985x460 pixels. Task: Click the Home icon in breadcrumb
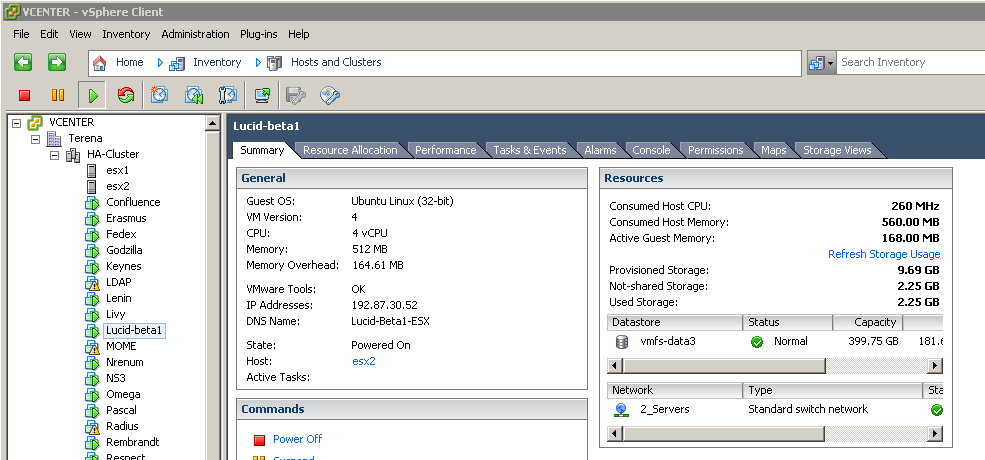[x=99, y=63]
